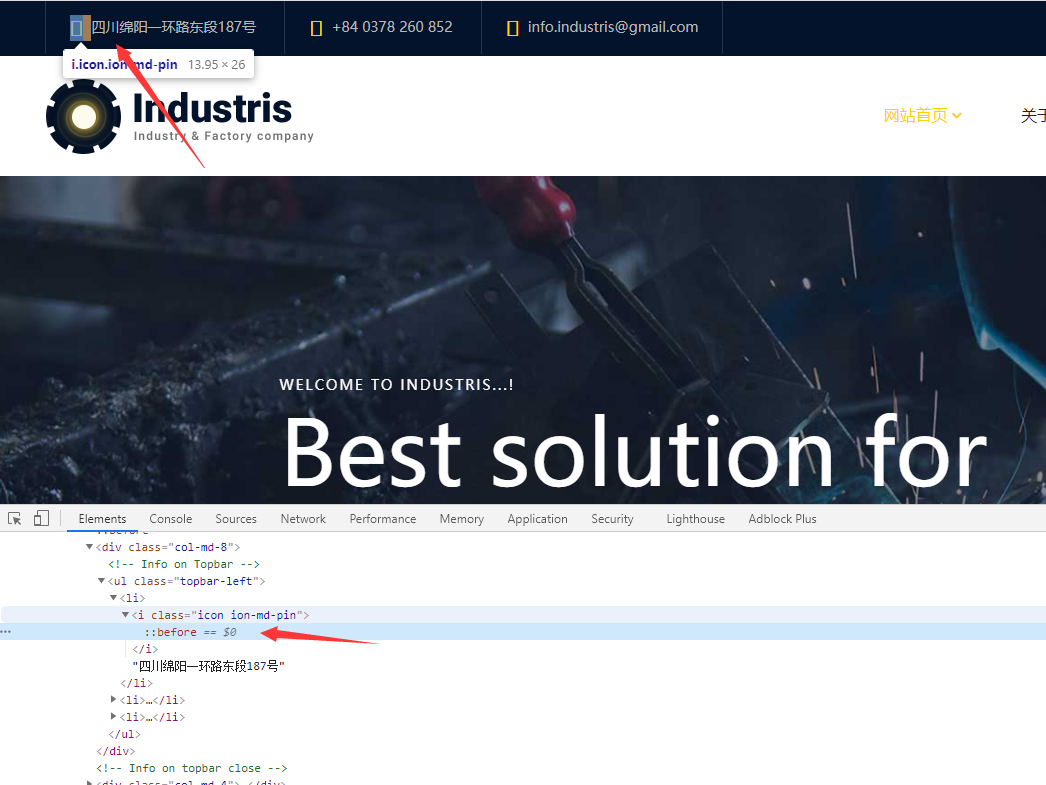The image size is (1046, 785).
Task: Click the missing icon before phone number
Action: click(x=316, y=28)
